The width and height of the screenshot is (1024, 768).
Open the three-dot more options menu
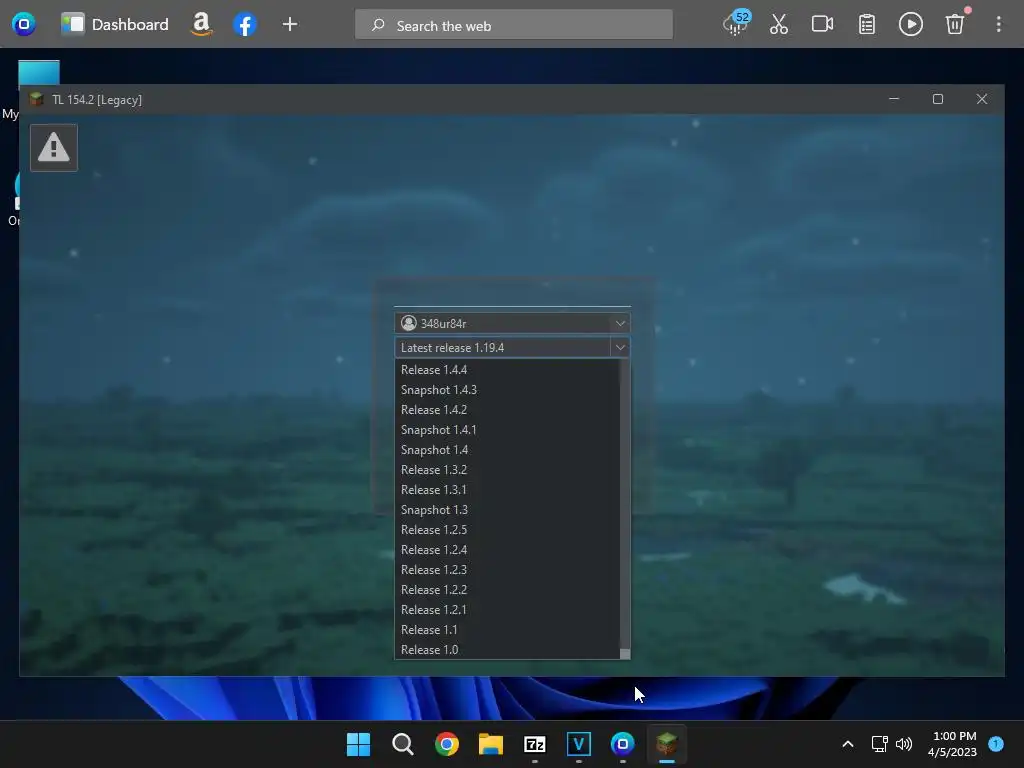[999, 25]
